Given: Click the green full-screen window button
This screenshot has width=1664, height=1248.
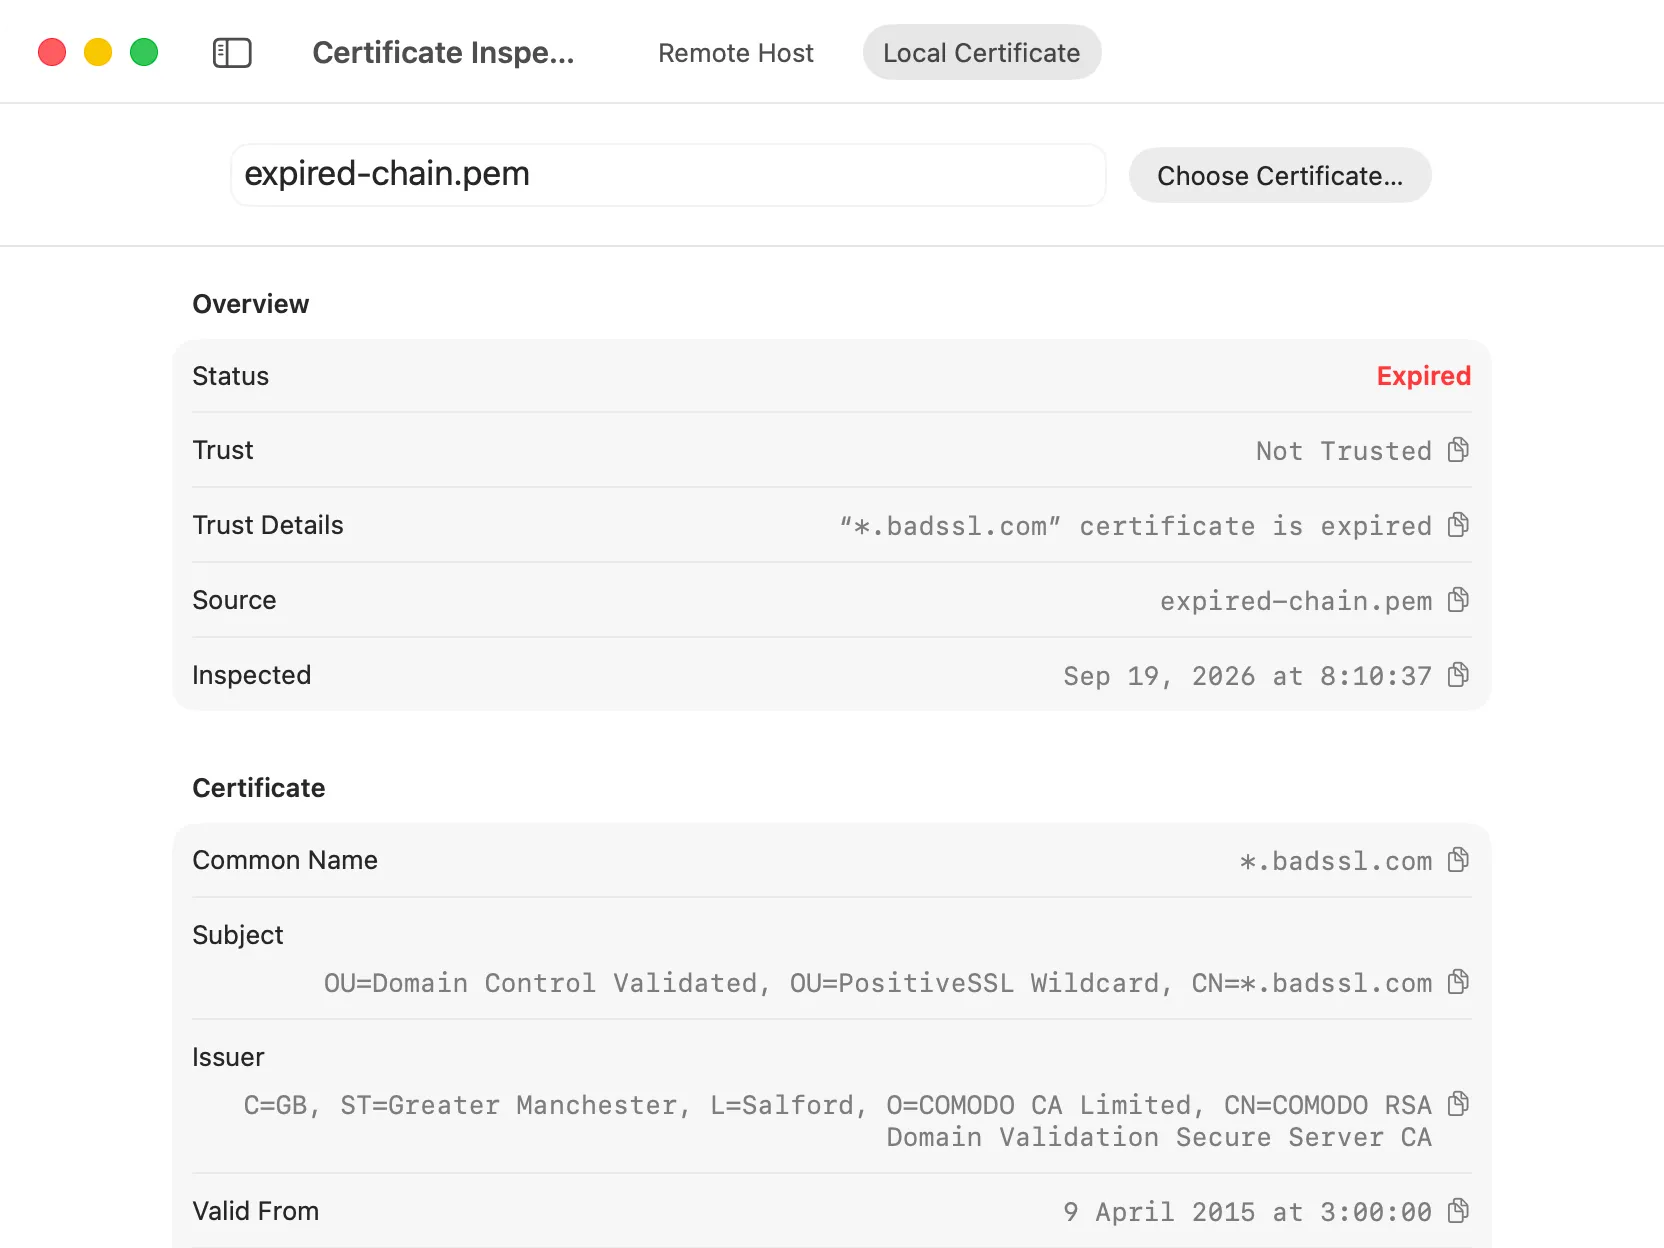Looking at the screenshot, I should coord(144,52).
